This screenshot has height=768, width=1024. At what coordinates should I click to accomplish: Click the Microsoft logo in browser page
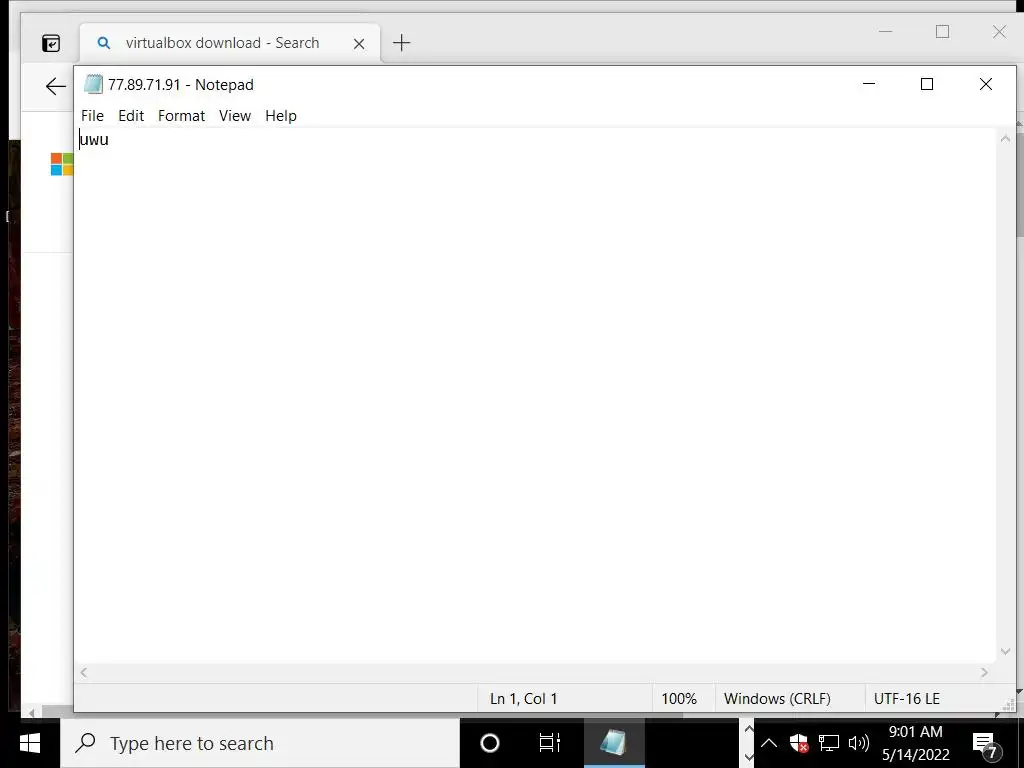coord(61,164)
